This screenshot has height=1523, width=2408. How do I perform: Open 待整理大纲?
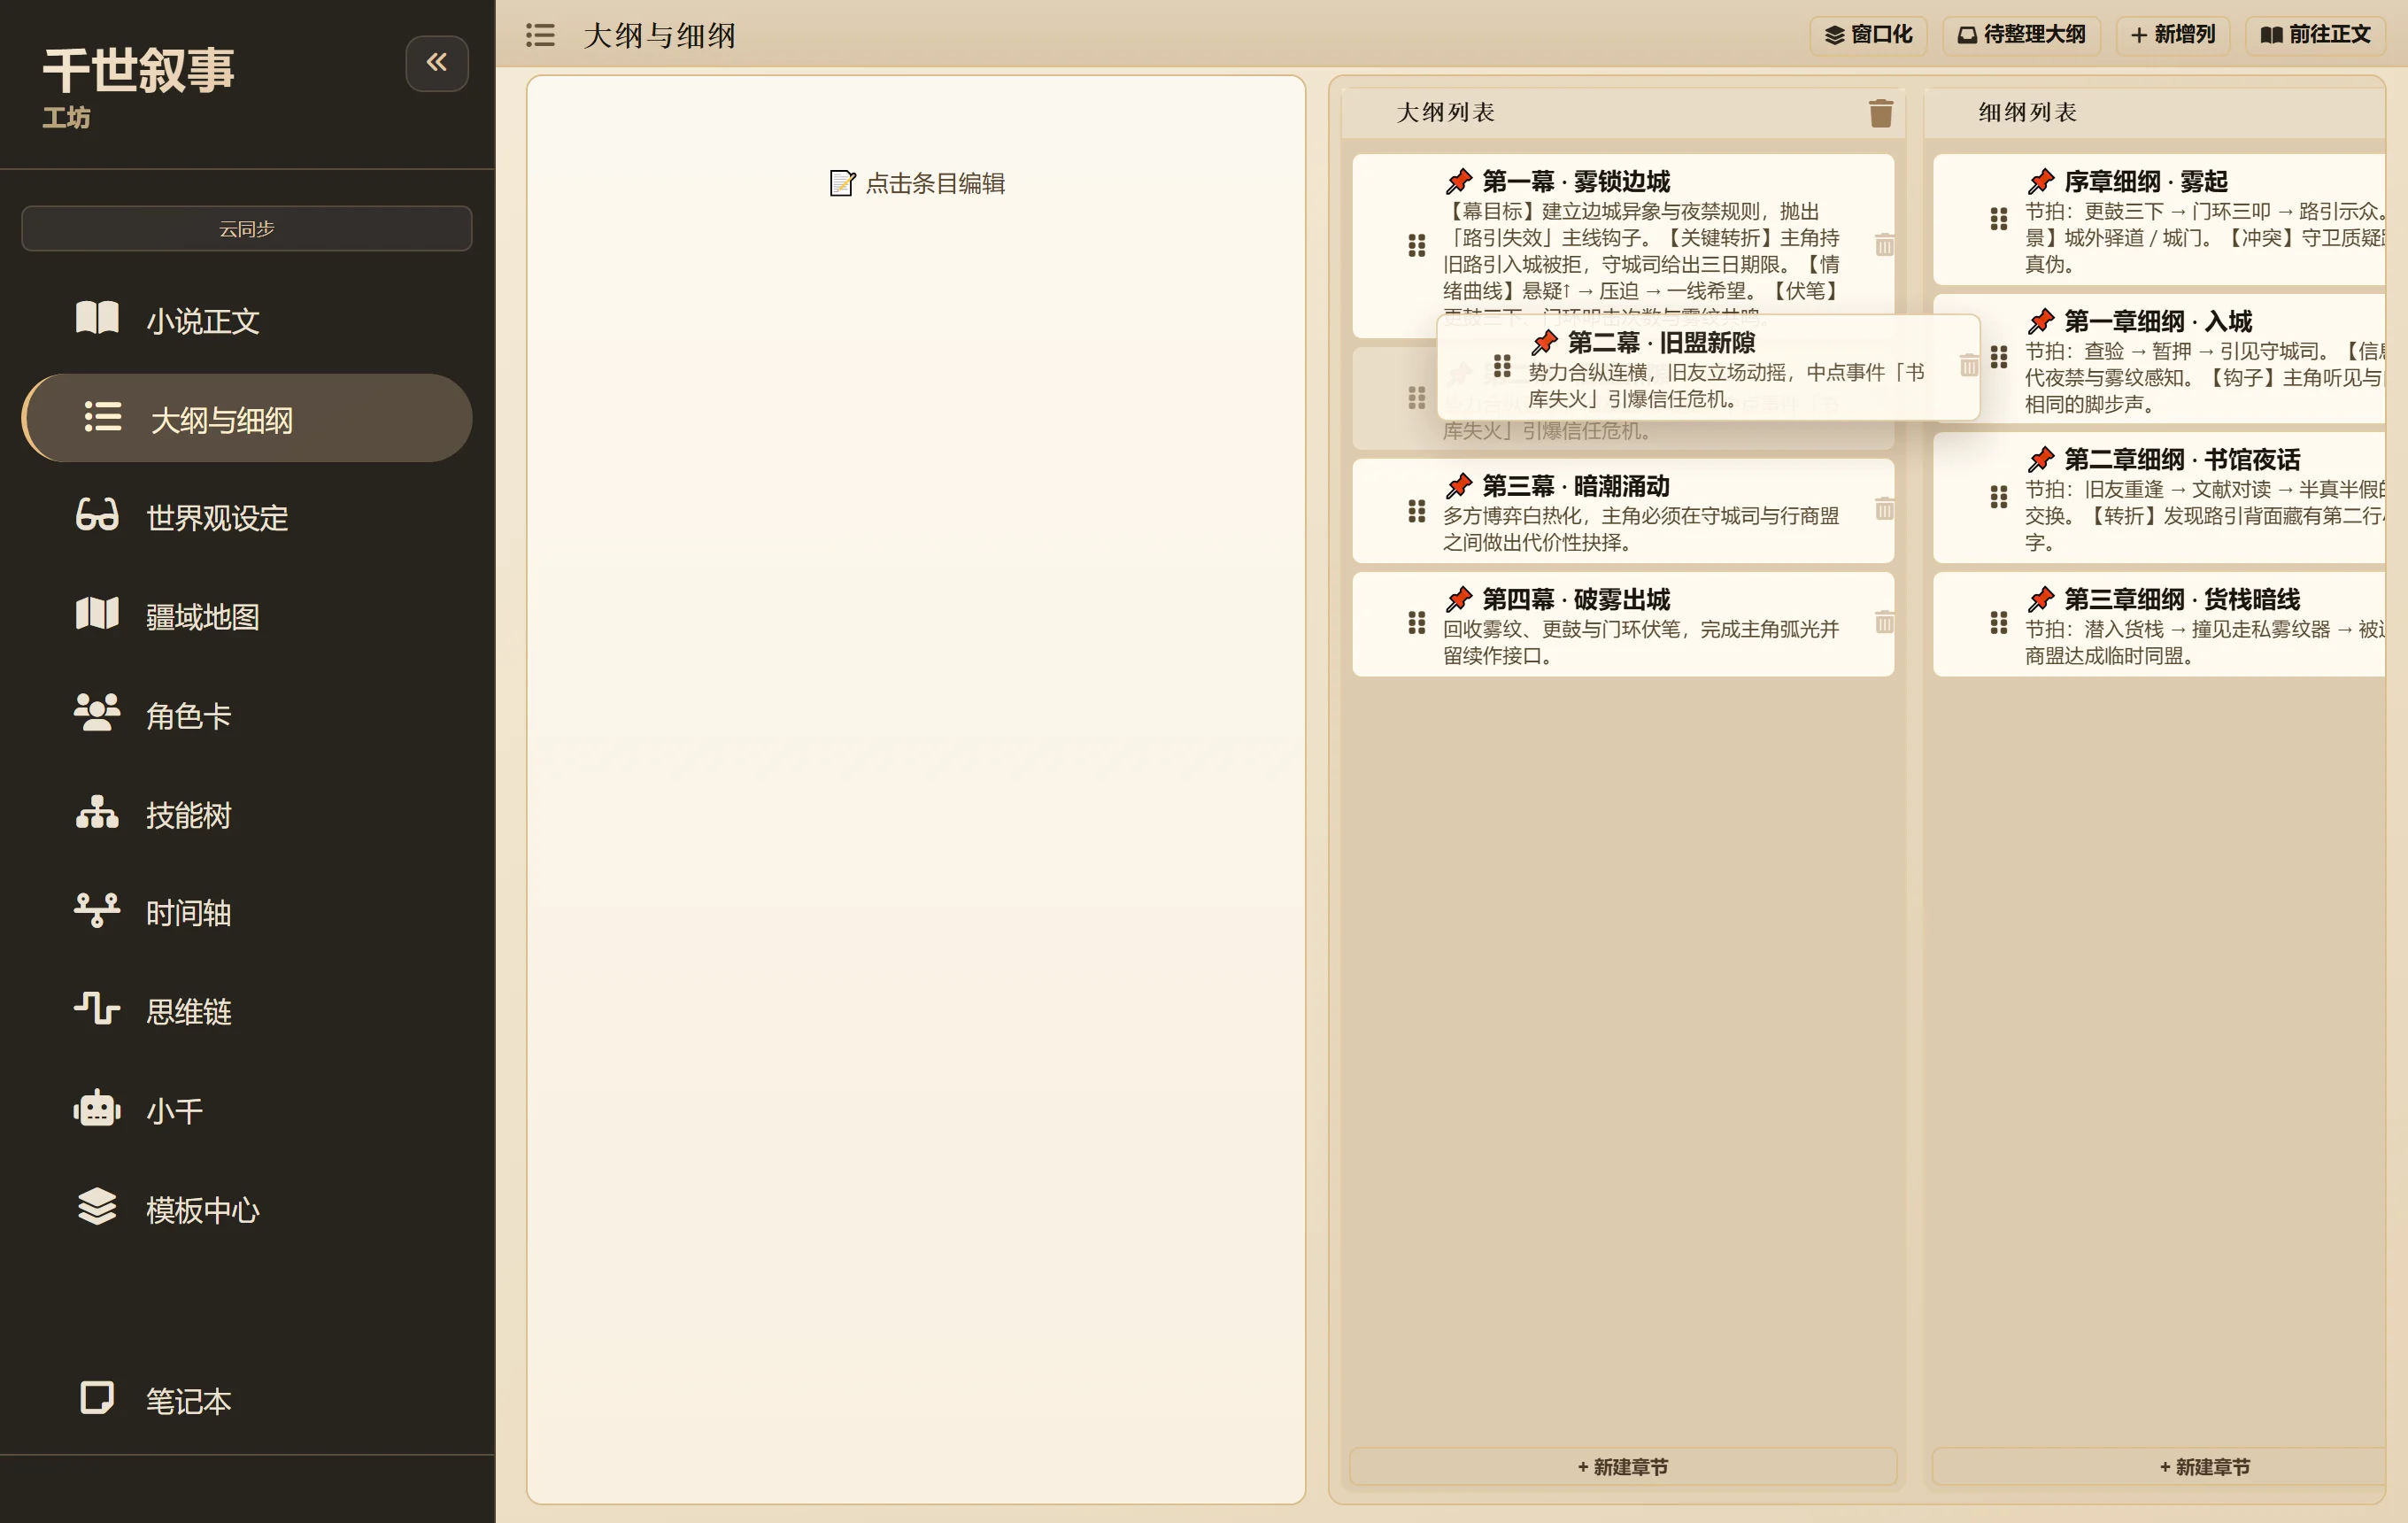(2021, 35)
